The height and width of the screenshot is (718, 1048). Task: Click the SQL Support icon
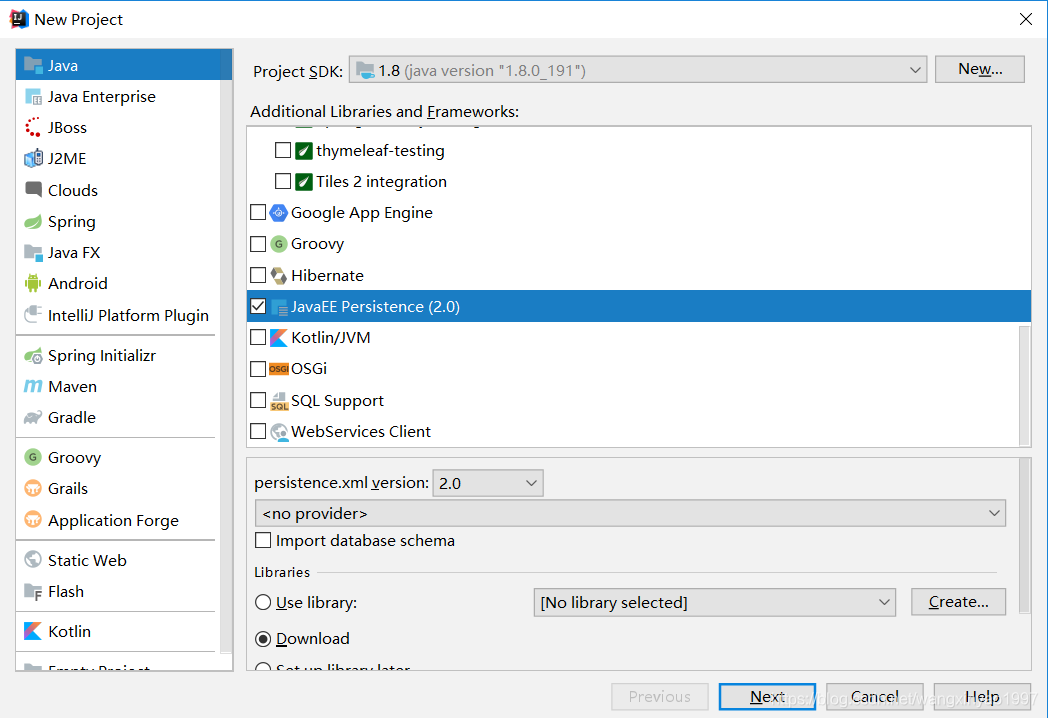(279, 400)
